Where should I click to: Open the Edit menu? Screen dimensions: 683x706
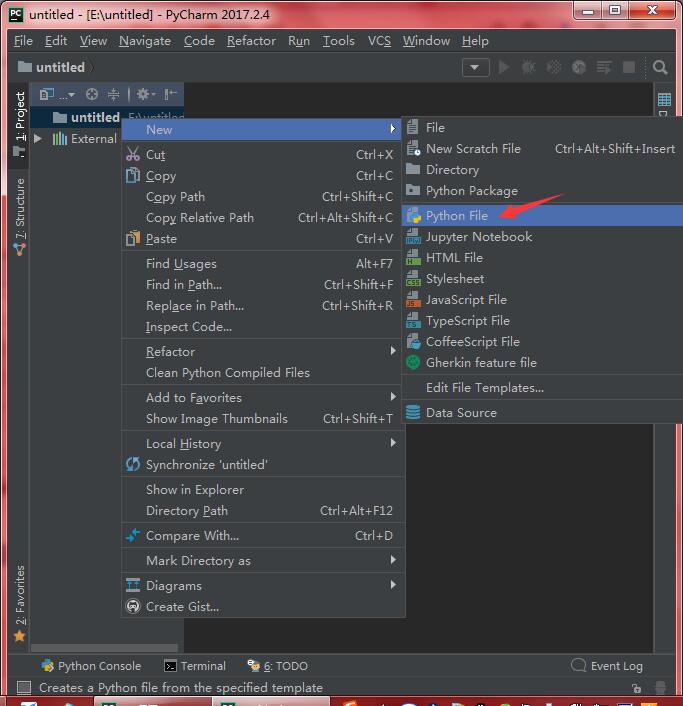[x=56, y=41]
